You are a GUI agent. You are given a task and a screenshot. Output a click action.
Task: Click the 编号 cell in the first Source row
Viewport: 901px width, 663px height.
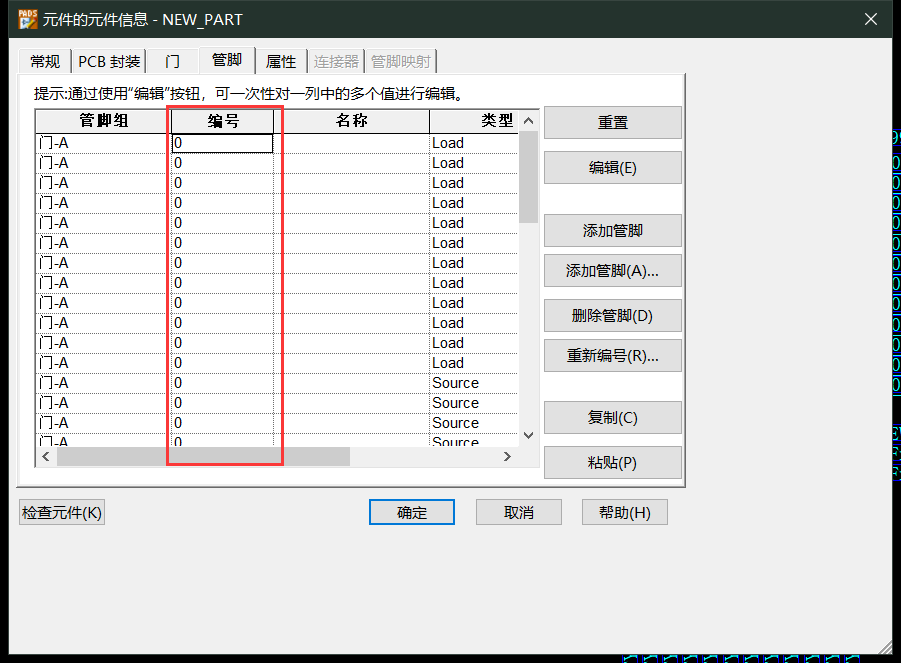point(222,383)
